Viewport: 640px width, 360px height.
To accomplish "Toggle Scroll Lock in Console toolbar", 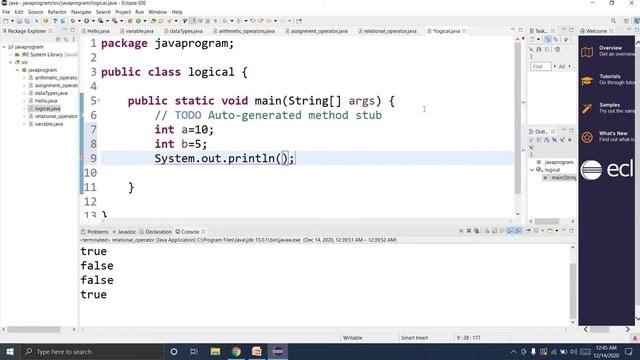I will (495, 231).
